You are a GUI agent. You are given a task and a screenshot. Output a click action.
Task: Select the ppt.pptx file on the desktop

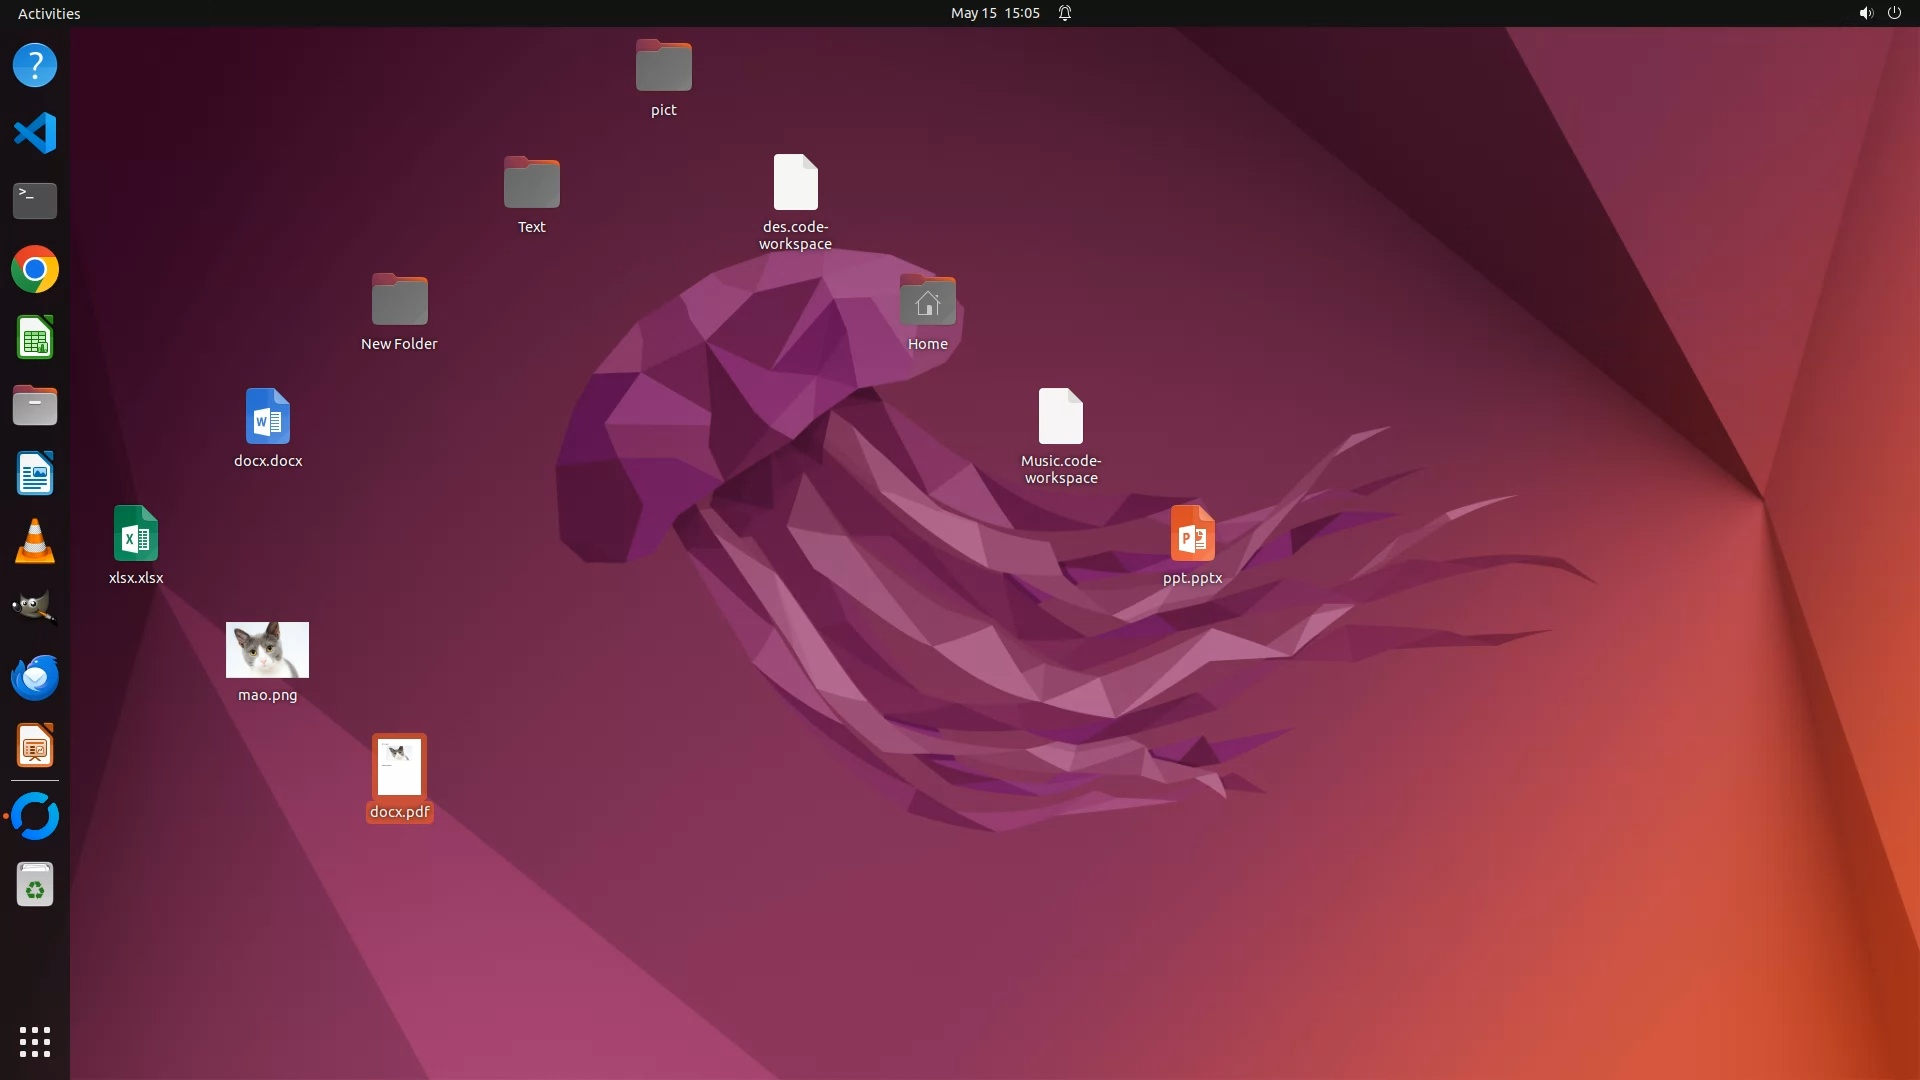(1192, 534)
